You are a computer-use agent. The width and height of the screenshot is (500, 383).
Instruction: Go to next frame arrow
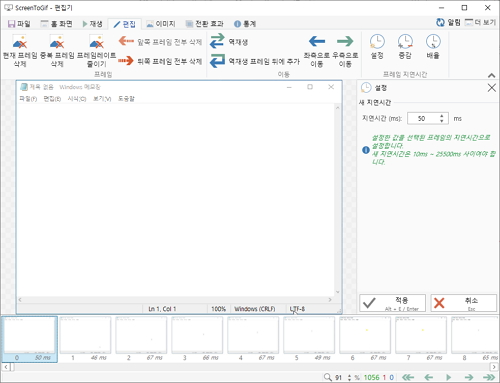(469, 377)
